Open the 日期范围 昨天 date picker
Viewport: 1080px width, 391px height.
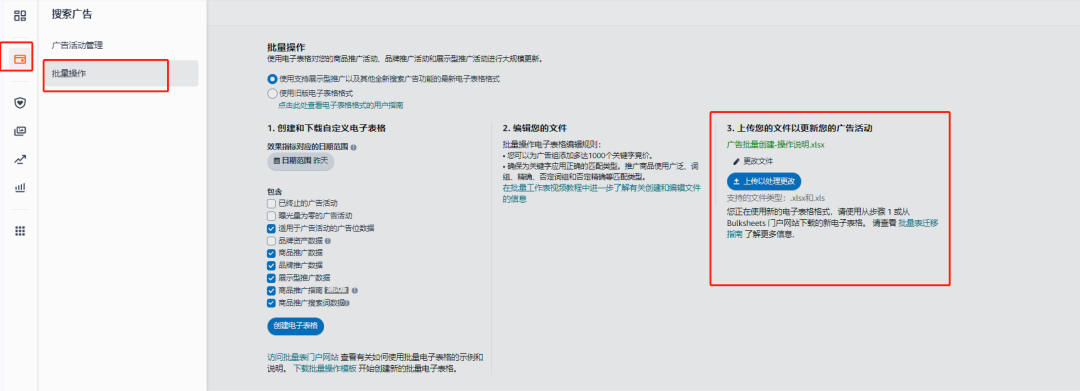300,161
